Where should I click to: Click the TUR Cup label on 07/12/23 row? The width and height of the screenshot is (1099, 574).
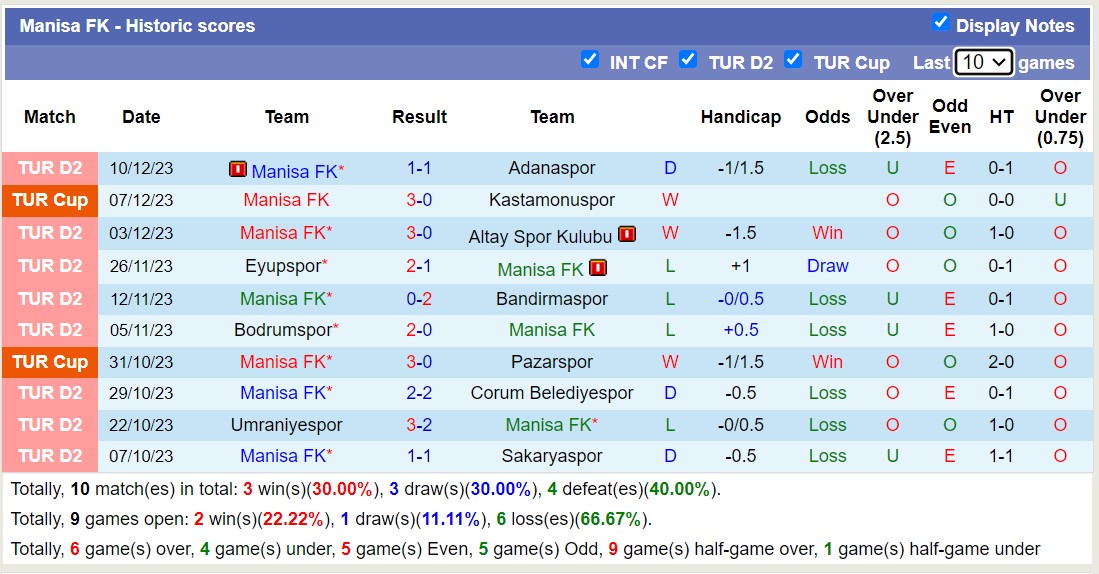pyautogui.click(x=50, y=200)
